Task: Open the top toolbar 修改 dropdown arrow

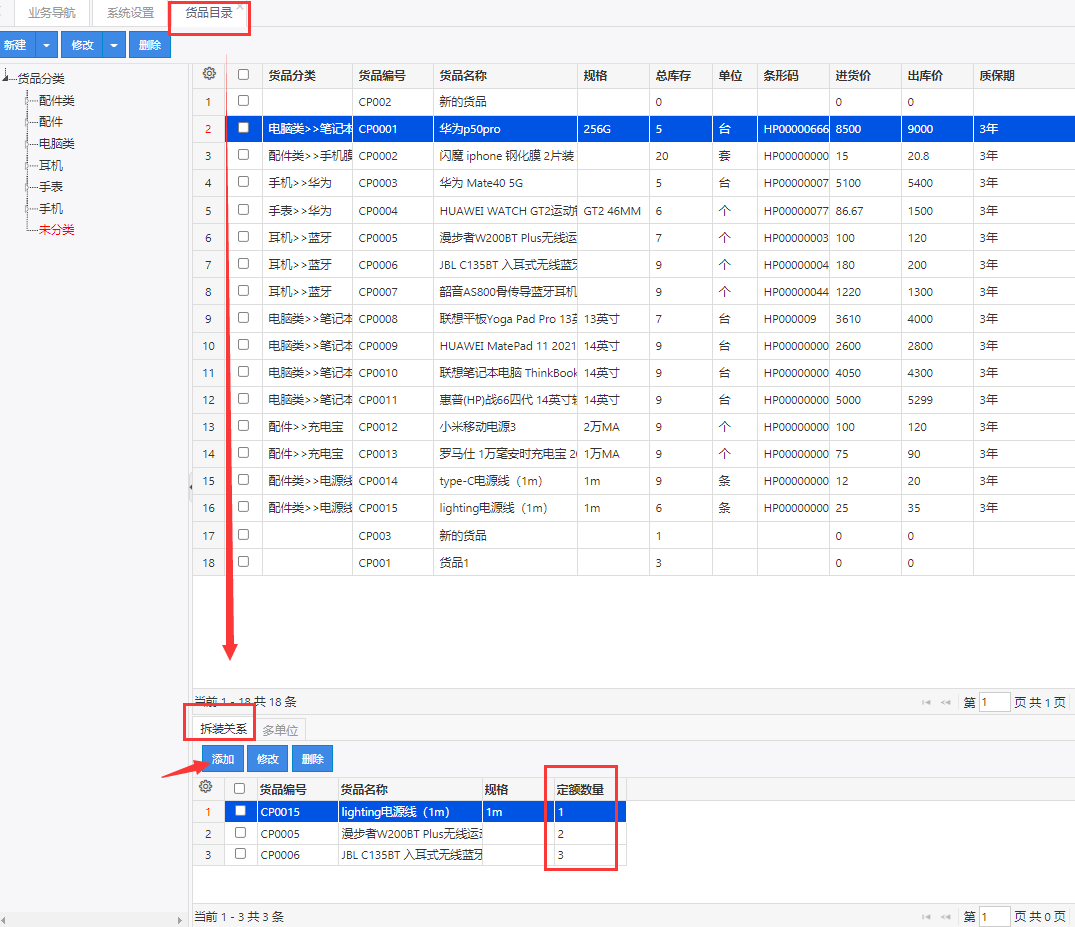Action: point(114,45)
